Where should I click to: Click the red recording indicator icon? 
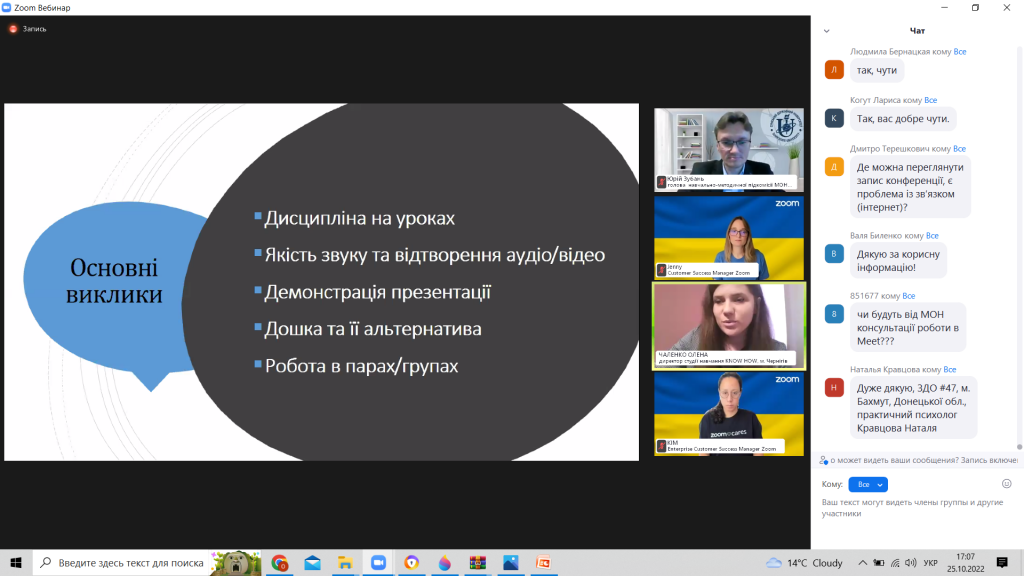13,29
